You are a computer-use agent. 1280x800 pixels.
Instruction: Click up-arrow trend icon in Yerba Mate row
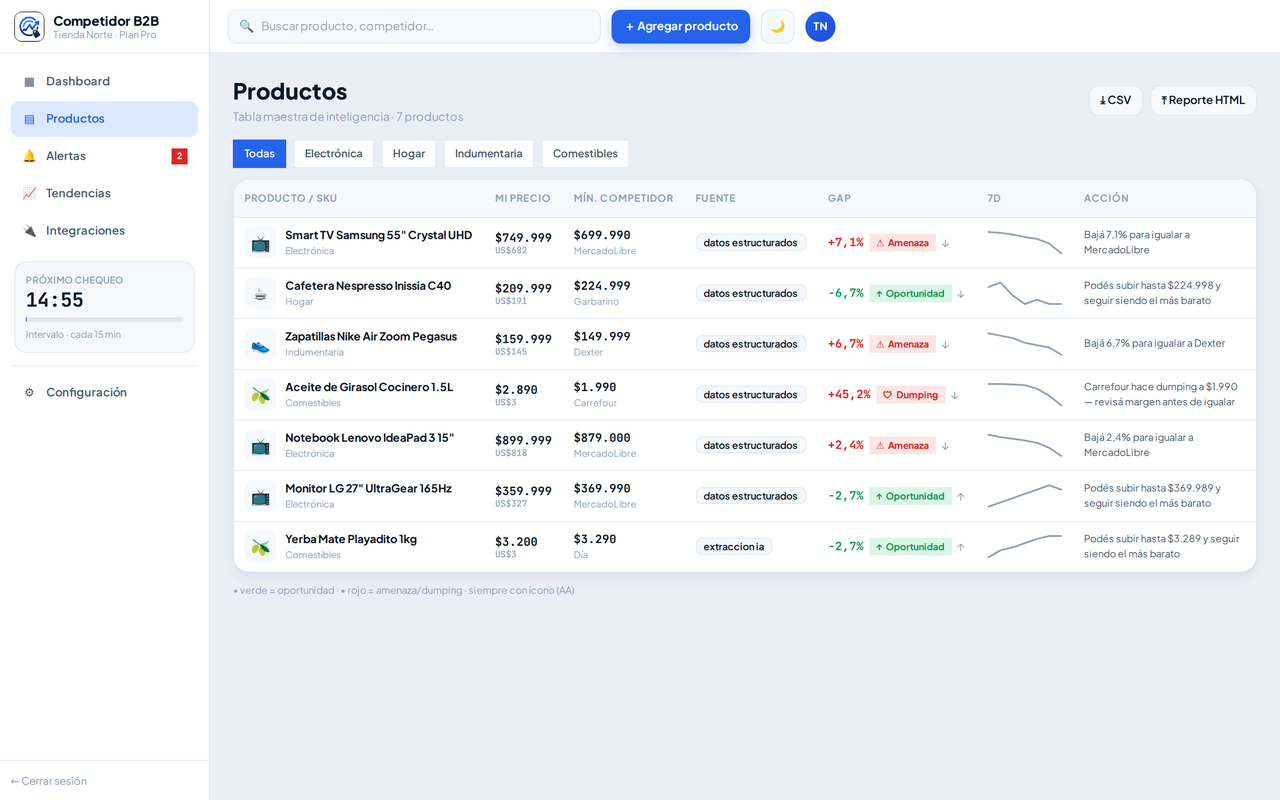[x=961, y=547]
